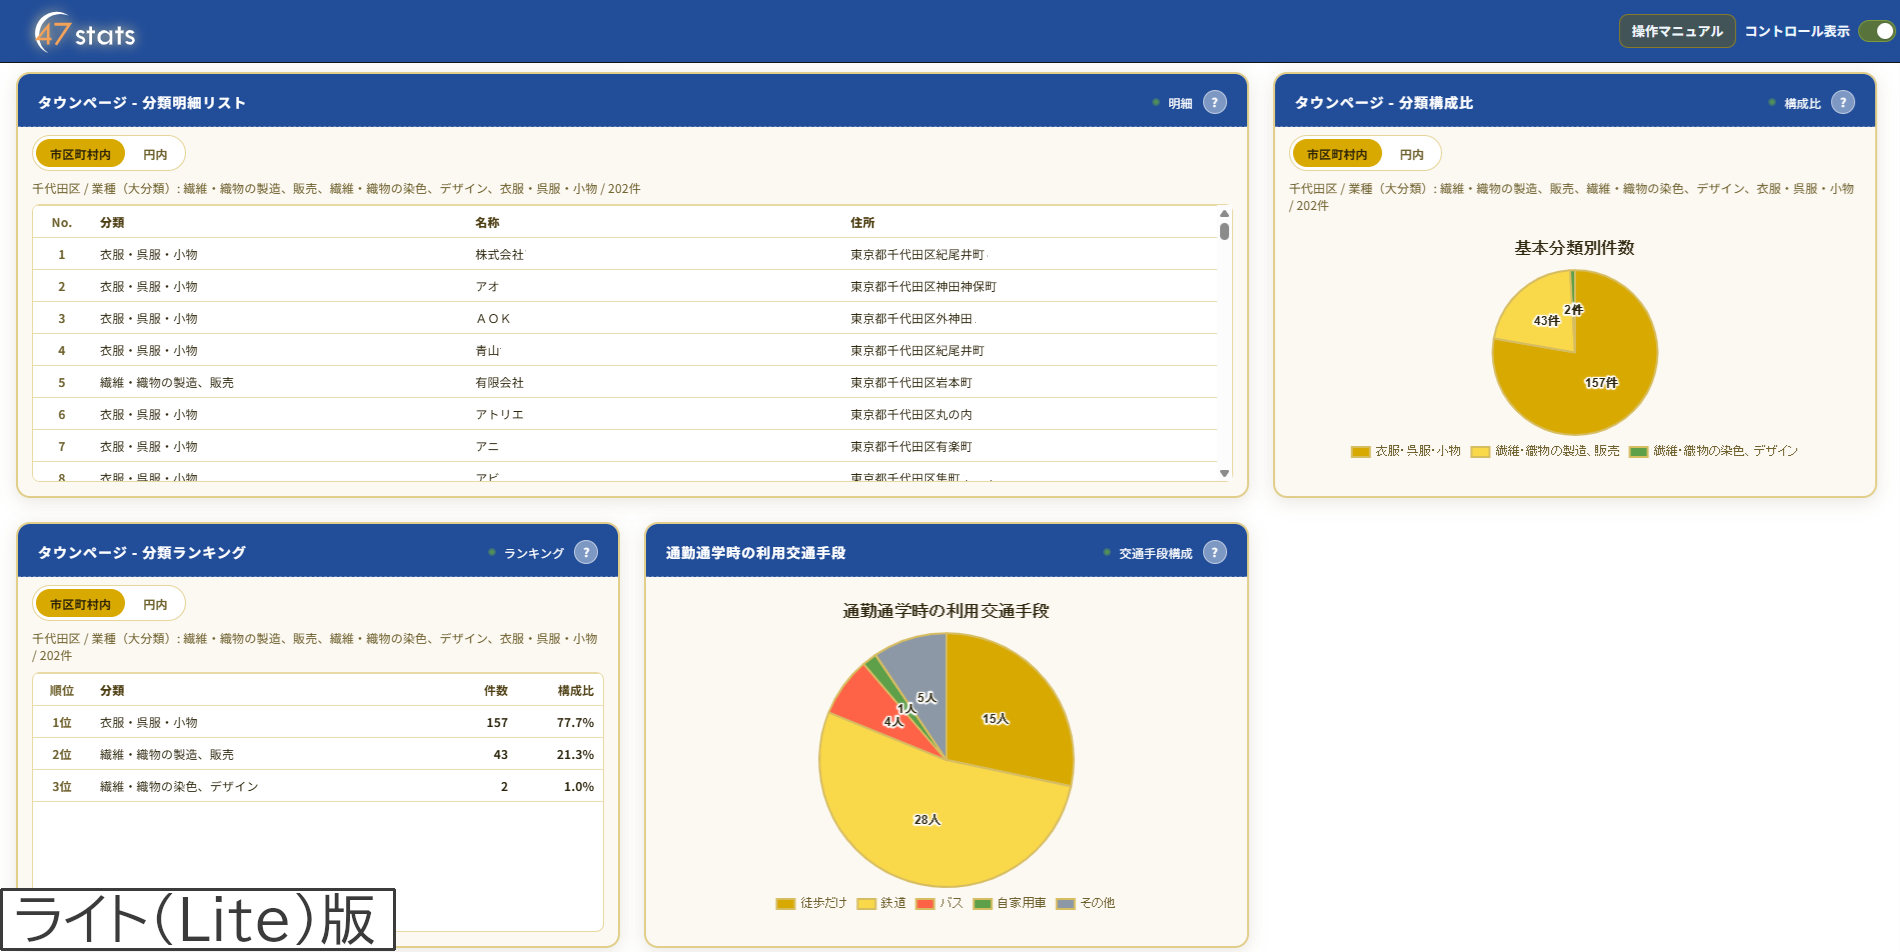Viewport: 1900px width, 952px height.
Task: Select ranking row 2位 繊維・織物の製造、販売
Action: tap(318, 755)
